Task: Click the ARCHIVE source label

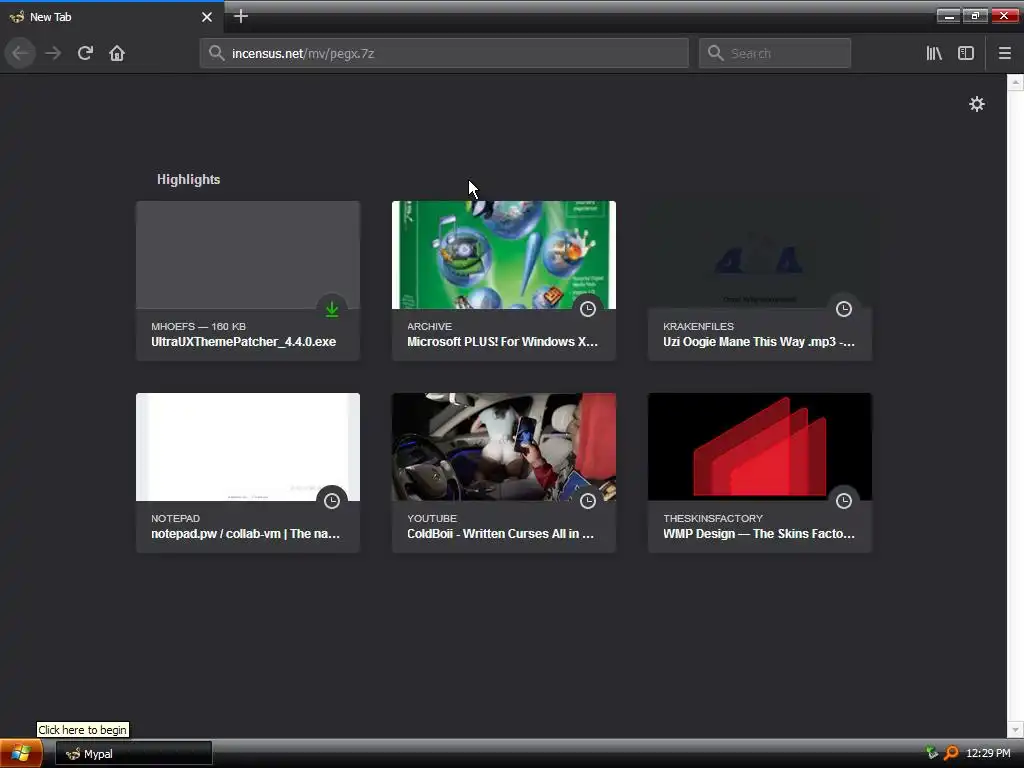Action: click(x=429, y=327)
